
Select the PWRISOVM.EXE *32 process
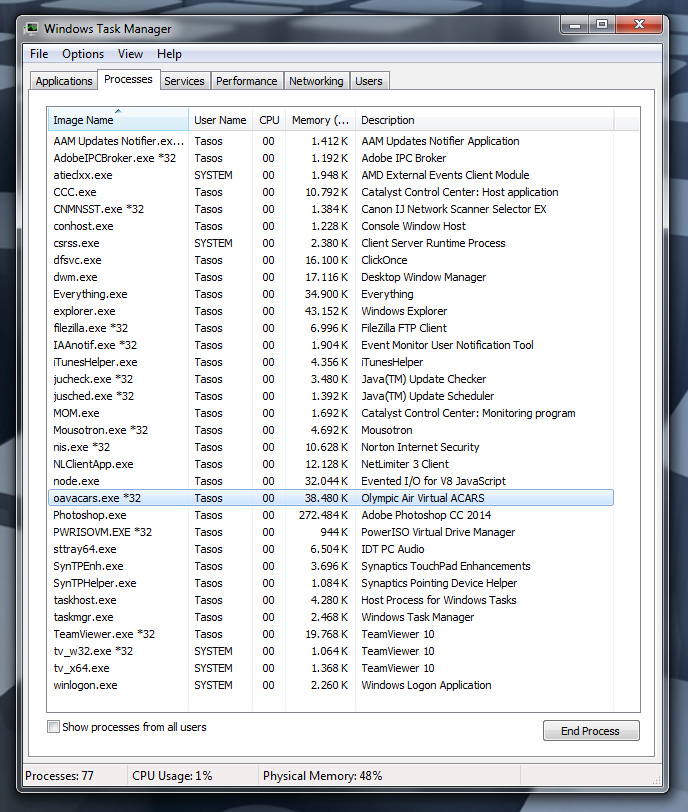click(x=331, y=532)
